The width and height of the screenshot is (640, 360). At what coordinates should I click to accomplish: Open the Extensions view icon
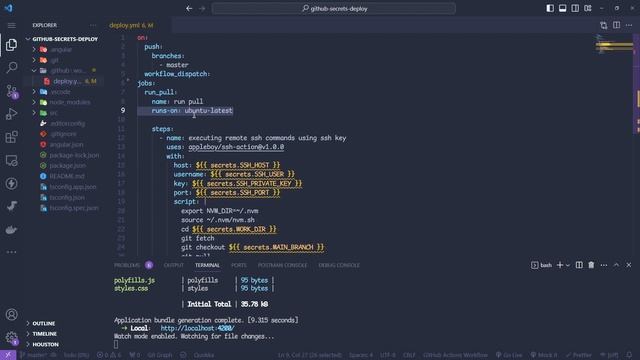pos(11,137)
